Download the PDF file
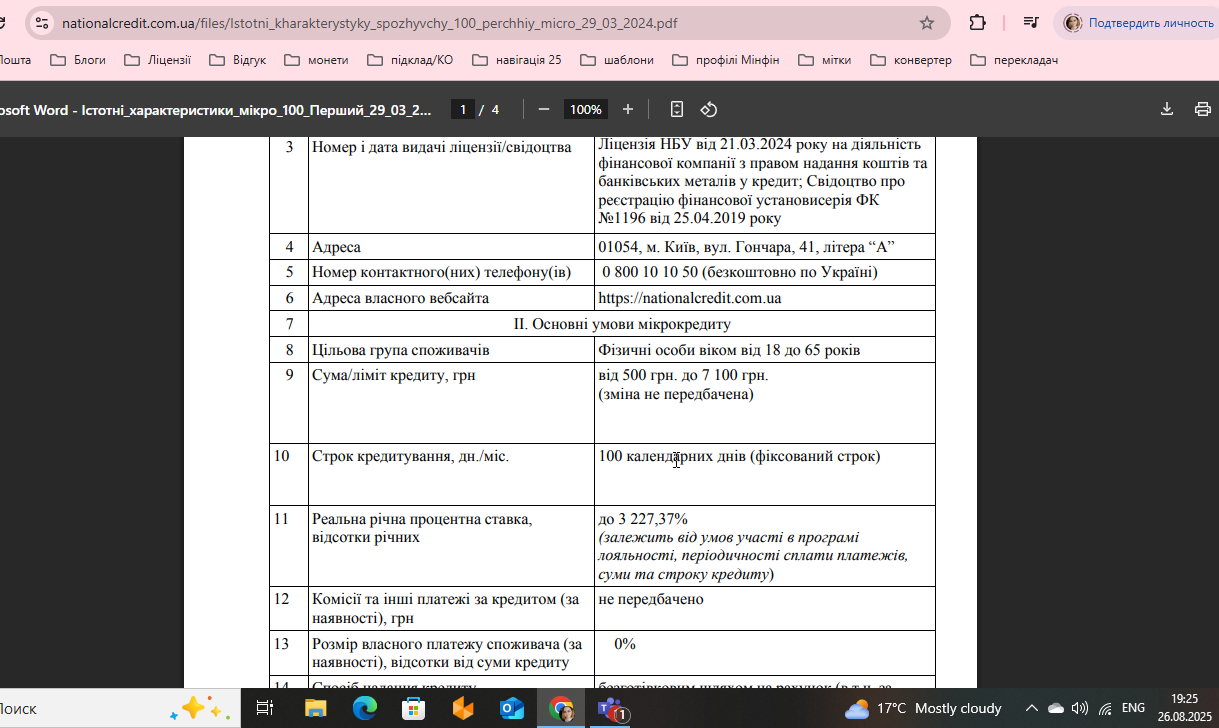The width and height of the screenshot is (1219, 728). point(1166,109)
